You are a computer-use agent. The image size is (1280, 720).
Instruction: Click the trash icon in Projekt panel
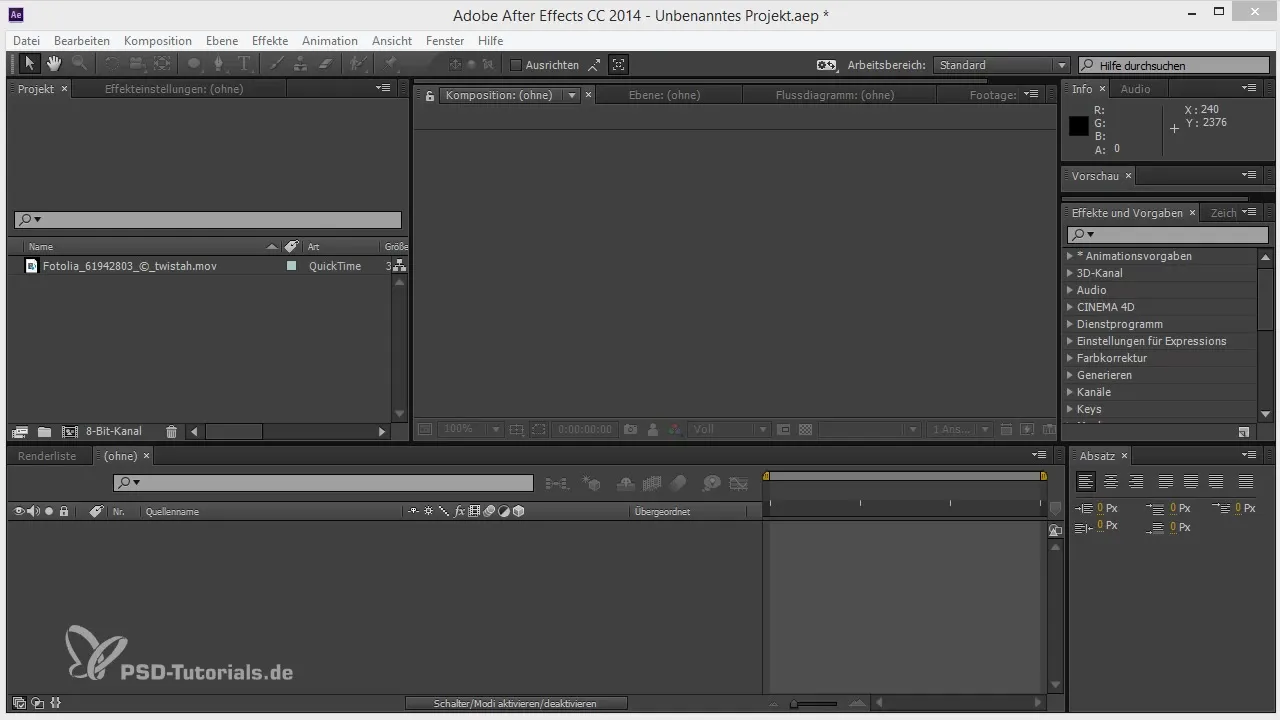pyautogui.click(x=171, y=432)
